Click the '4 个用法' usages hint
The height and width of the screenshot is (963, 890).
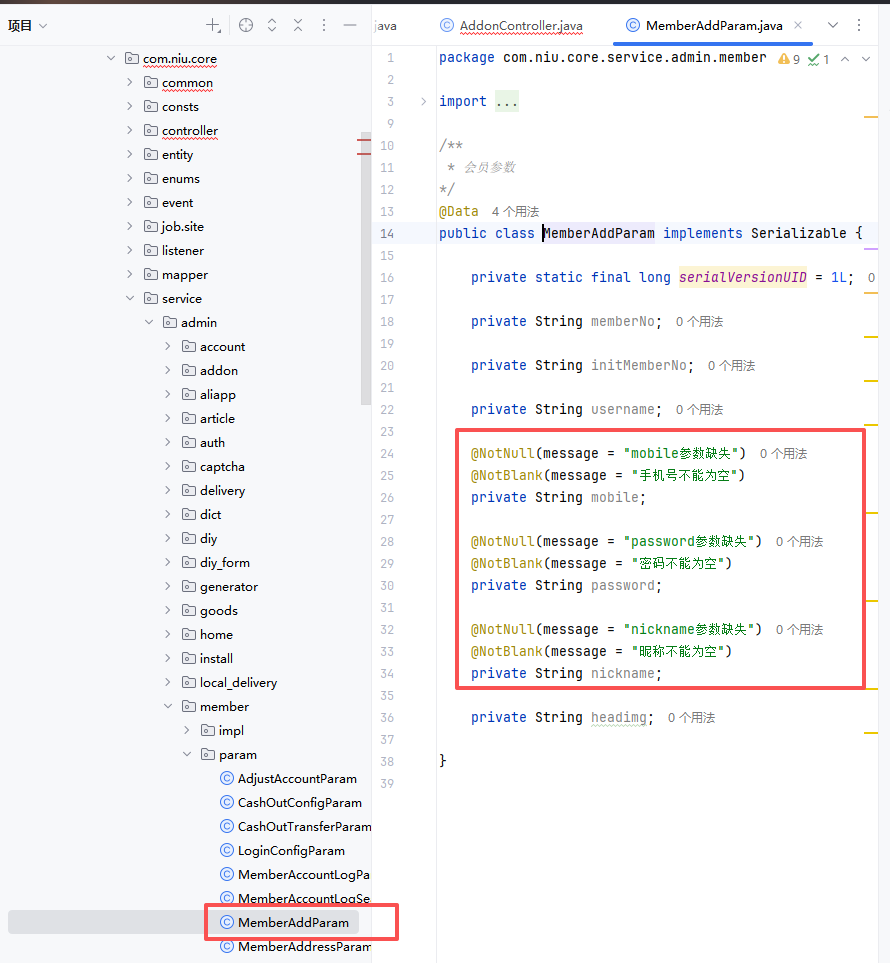click(x=515, y=212)
